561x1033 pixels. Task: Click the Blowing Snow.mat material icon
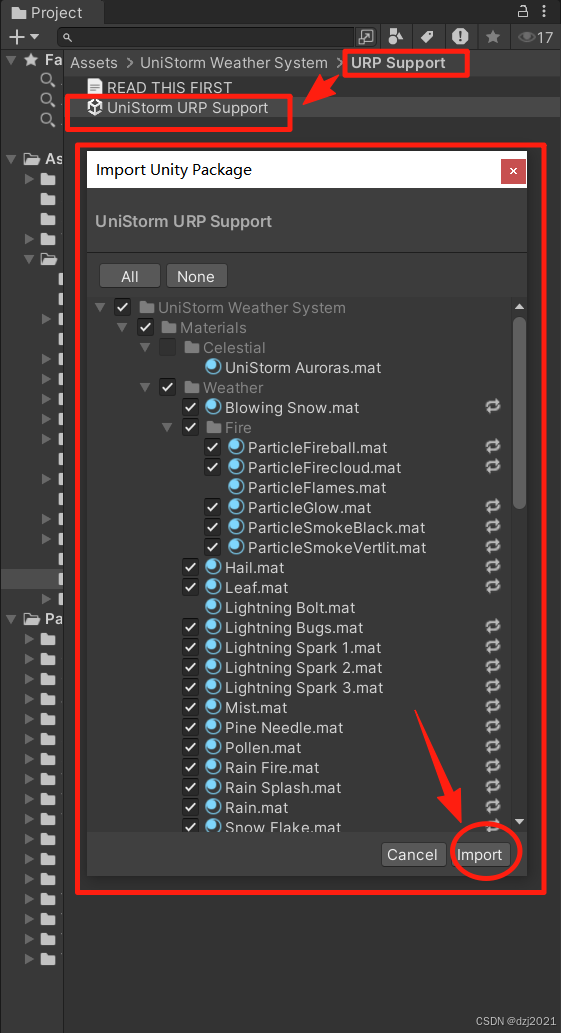213,407
